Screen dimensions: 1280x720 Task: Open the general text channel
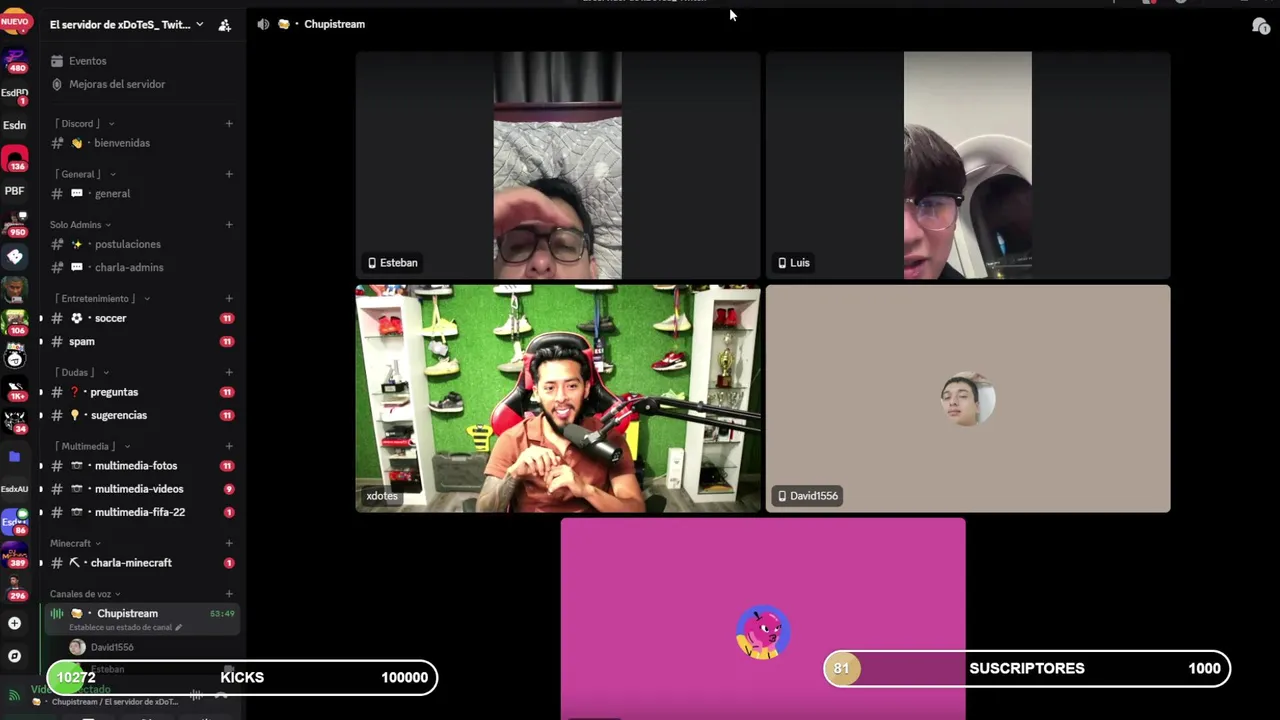(142, 194)
